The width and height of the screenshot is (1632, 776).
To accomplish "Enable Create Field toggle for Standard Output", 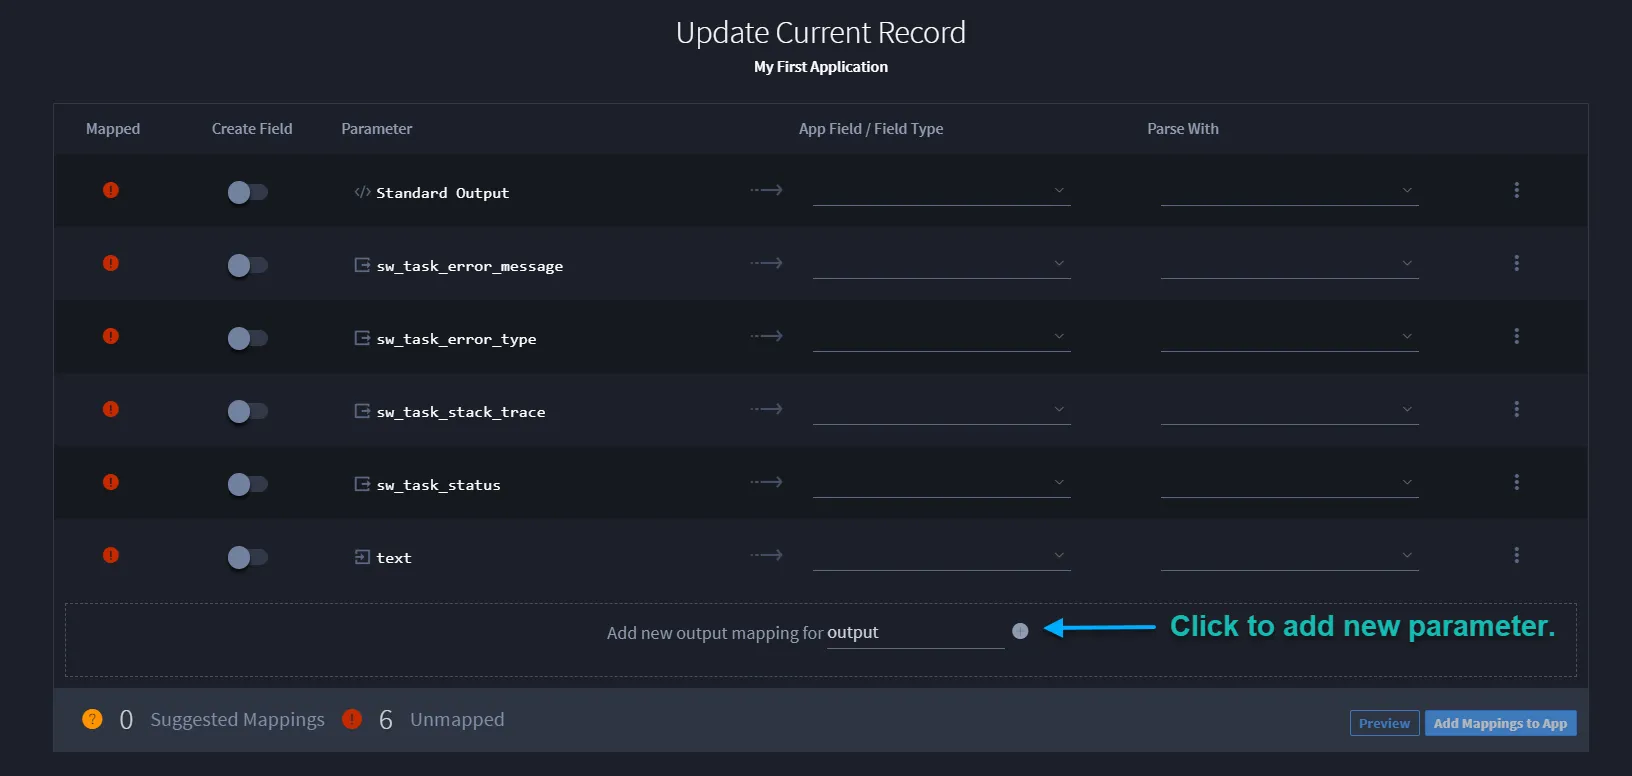I will (247, 192).
